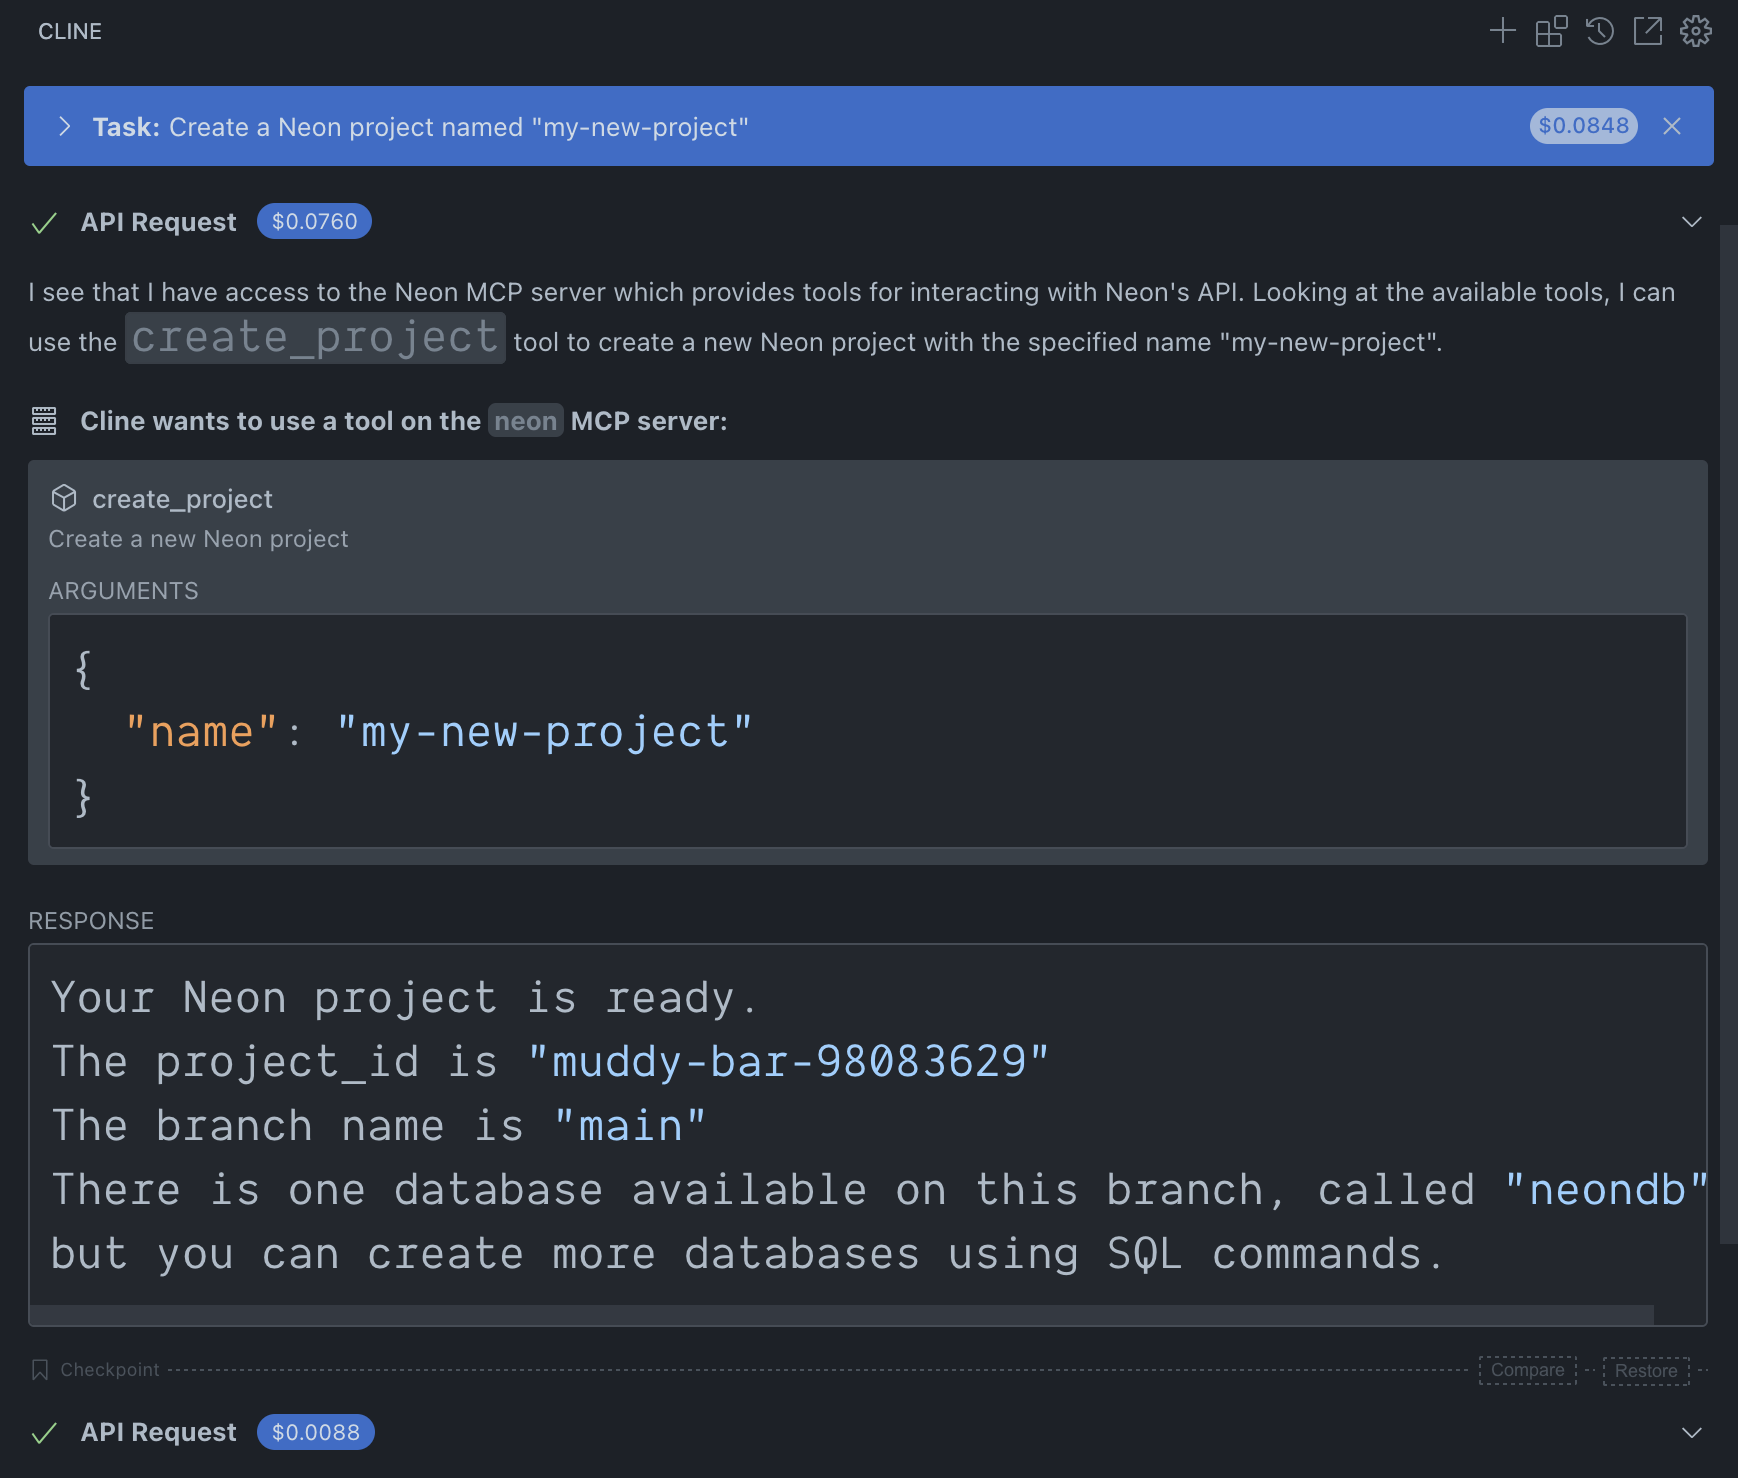
Task: Open the MCP Servers panel icon
Action: (x=1551, y=31)
